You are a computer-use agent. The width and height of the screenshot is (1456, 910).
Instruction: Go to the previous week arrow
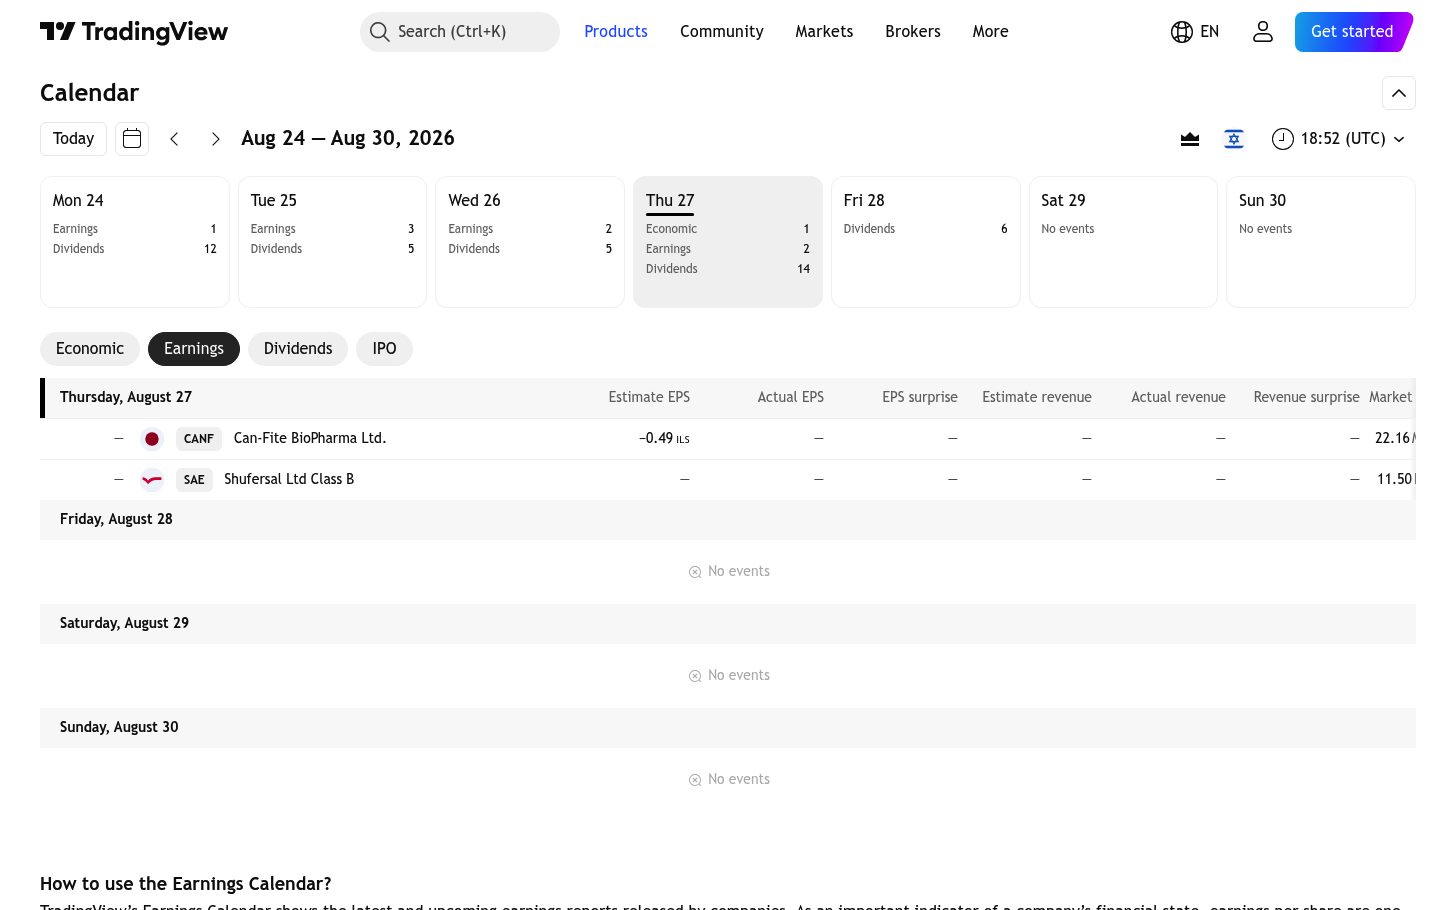[174, 139]
